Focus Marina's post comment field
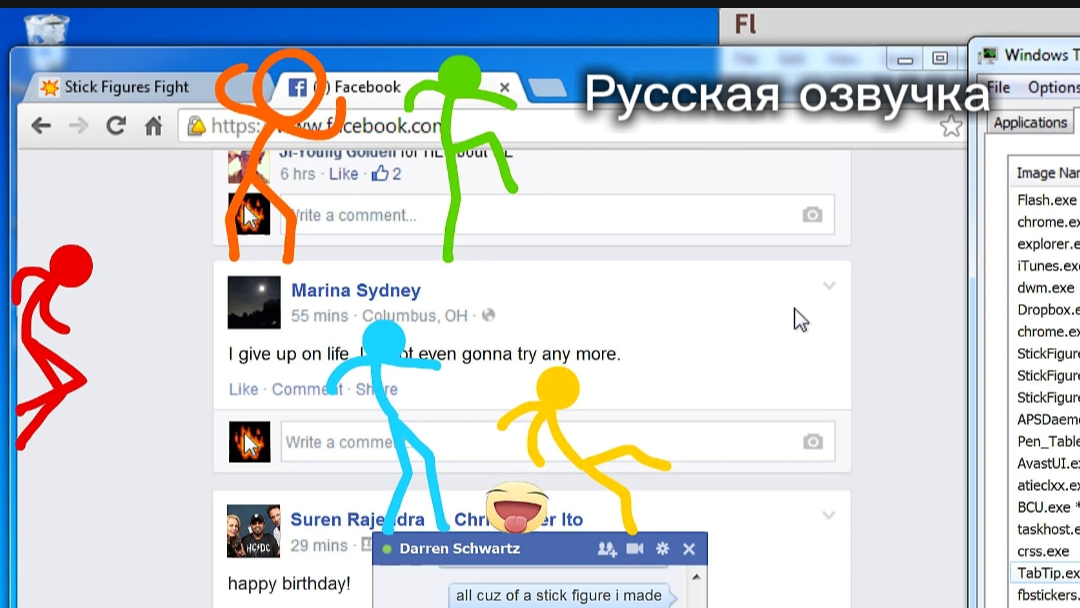Screen dimensions: 1080x608 [x=558, y=441]
